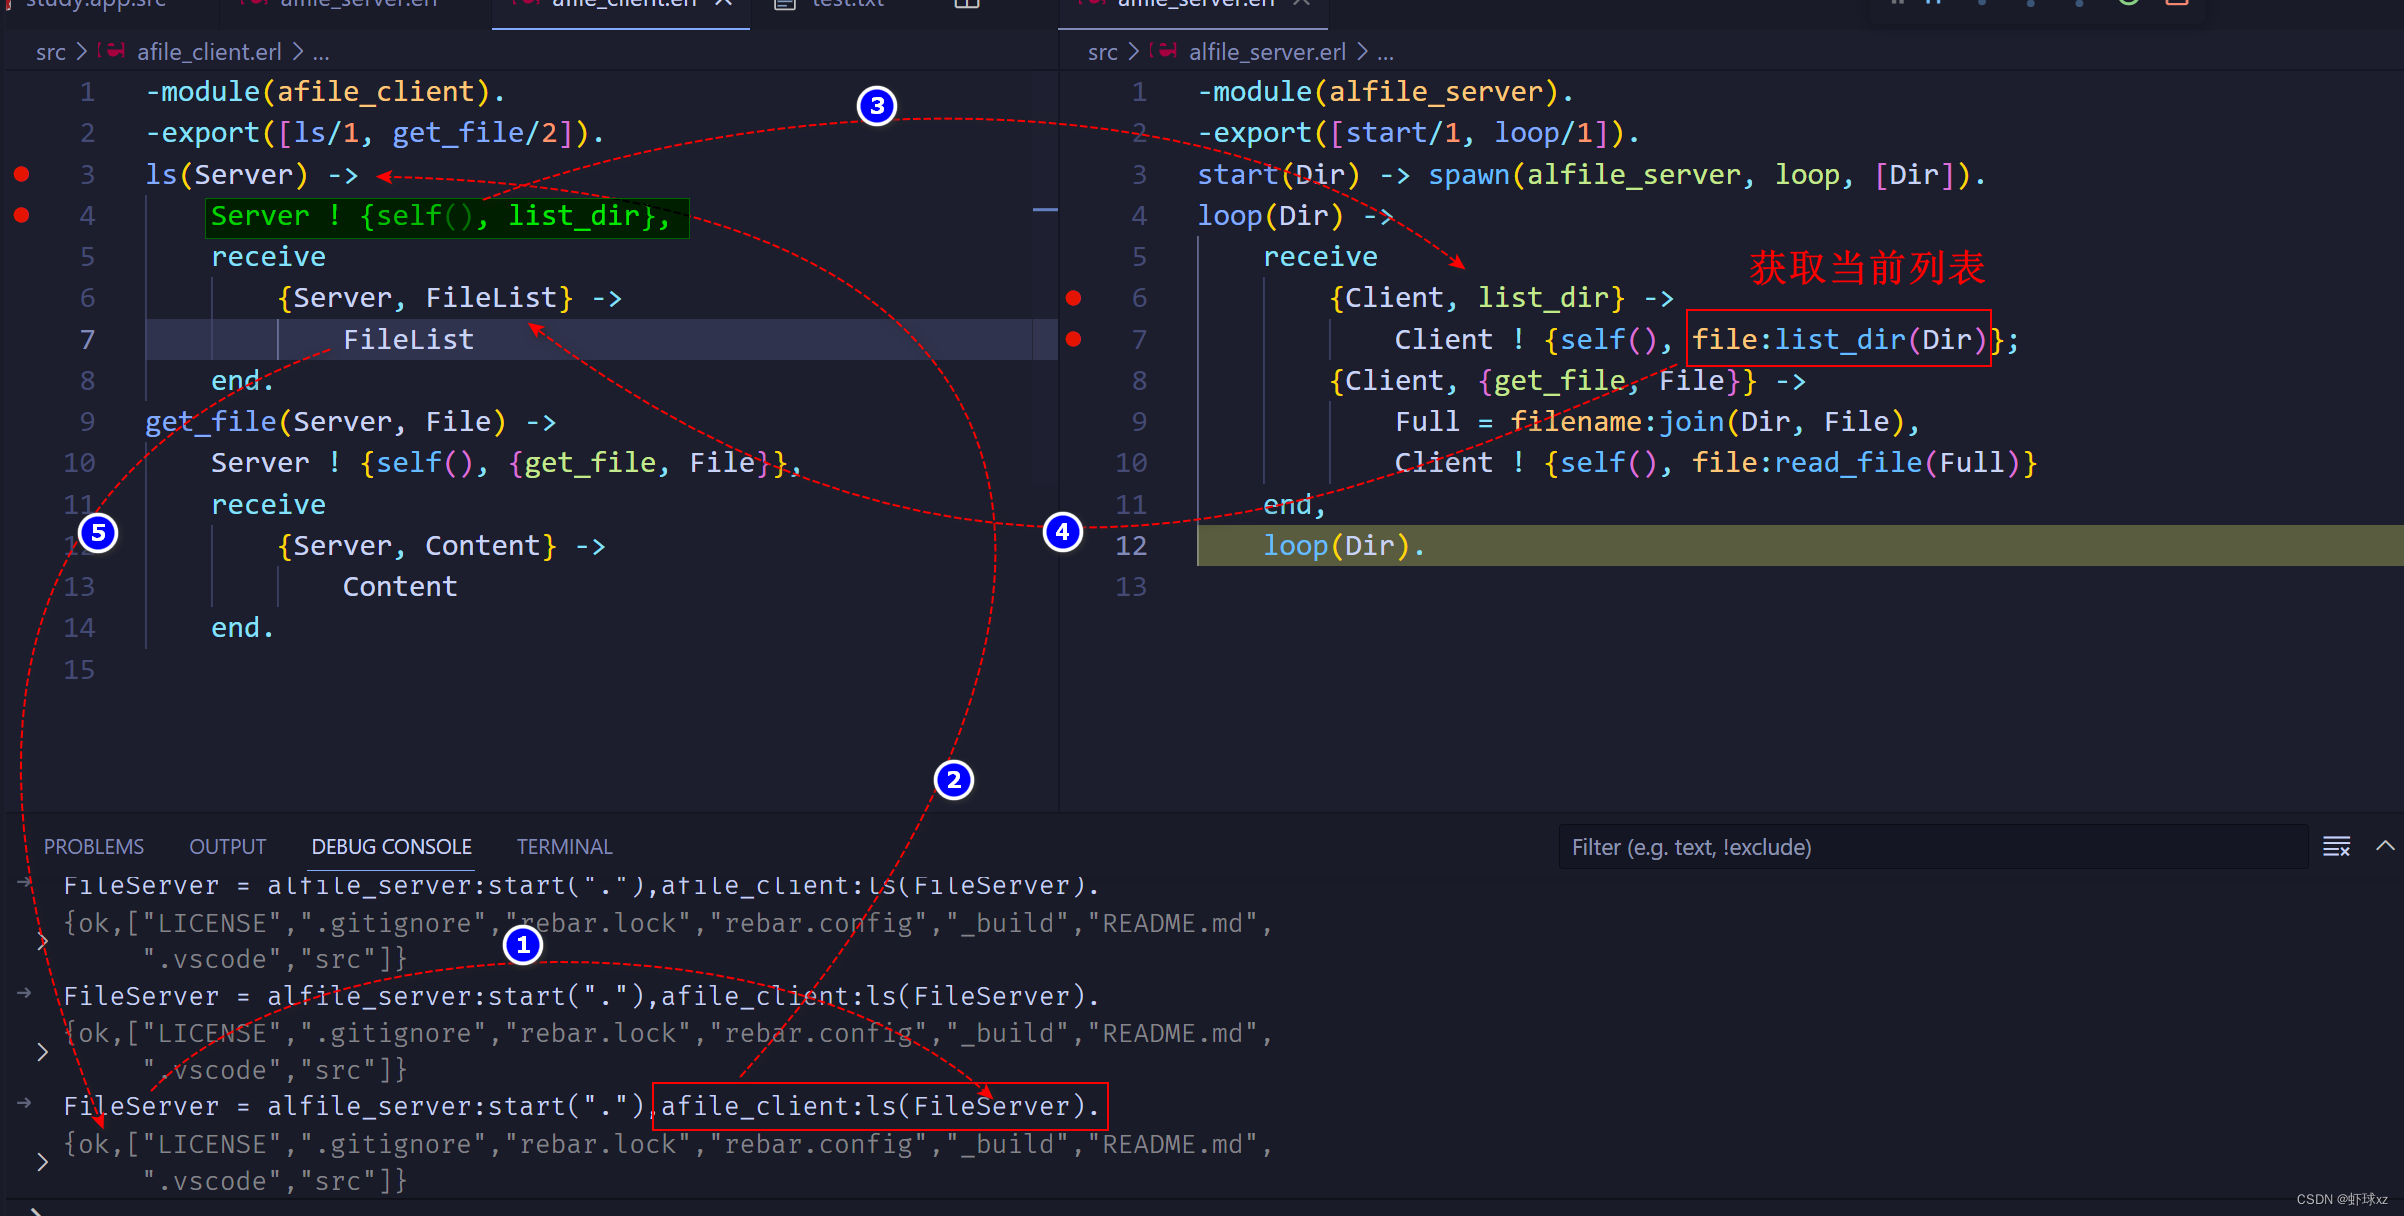Viewport: 2404px width, 1216px height.
Task: Select the DEBUG CONSOLE tab
Action: 391,847
